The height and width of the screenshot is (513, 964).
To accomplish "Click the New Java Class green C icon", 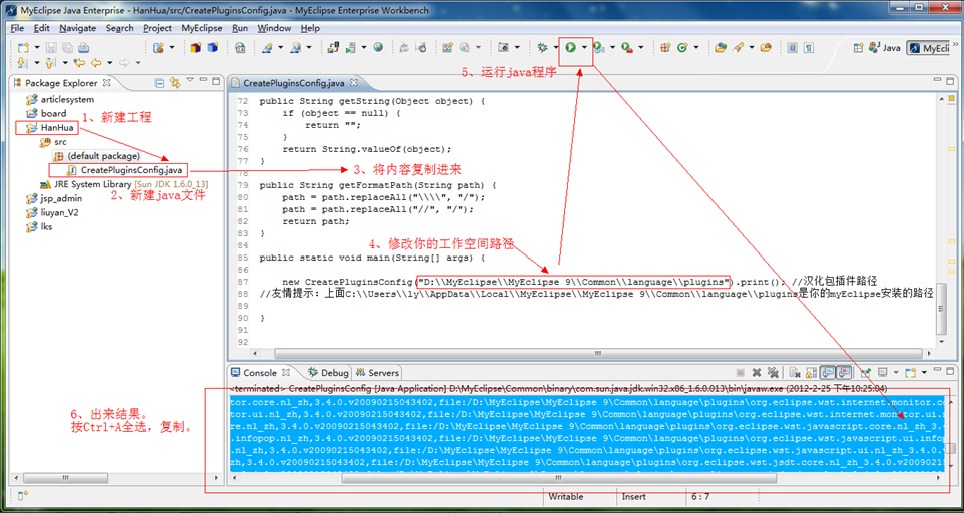I will 682,47.
